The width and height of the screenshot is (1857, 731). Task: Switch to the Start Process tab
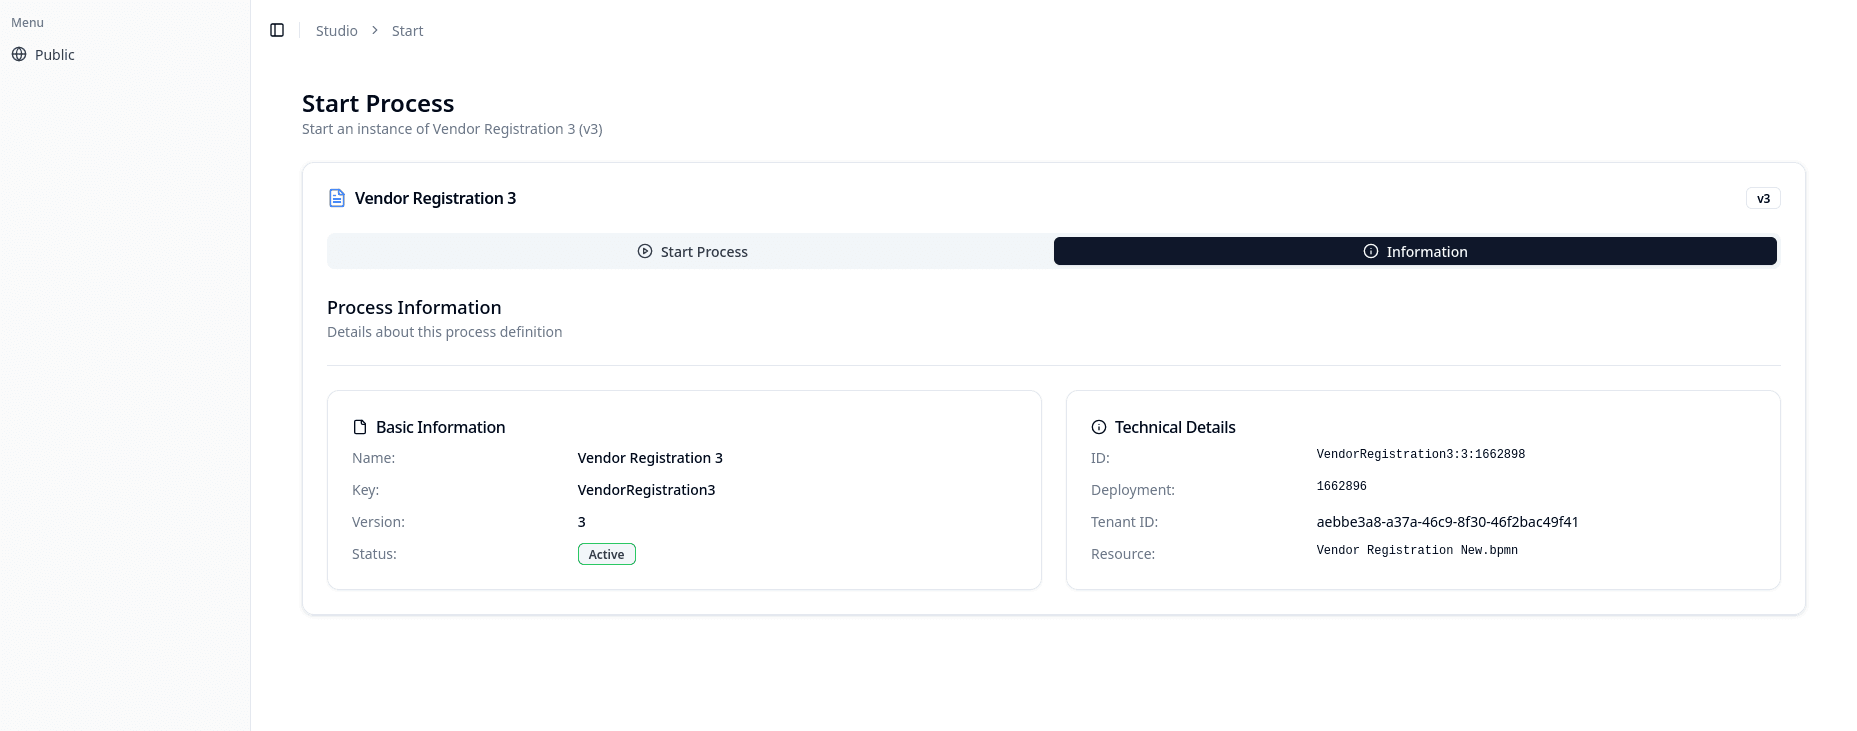(691, 251)
